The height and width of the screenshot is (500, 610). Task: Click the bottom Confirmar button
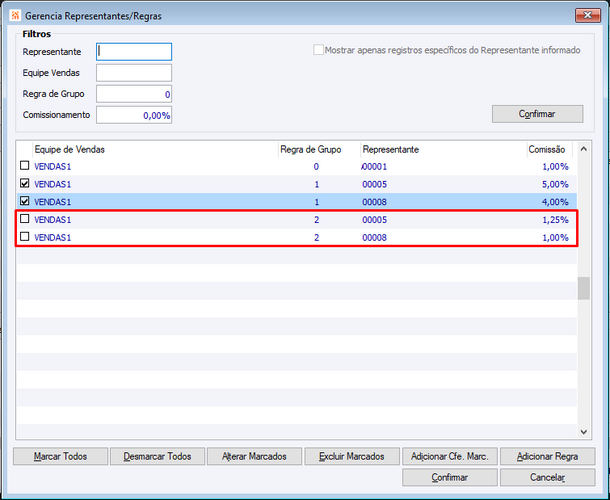pyautogui.click(x=450, y=477)
